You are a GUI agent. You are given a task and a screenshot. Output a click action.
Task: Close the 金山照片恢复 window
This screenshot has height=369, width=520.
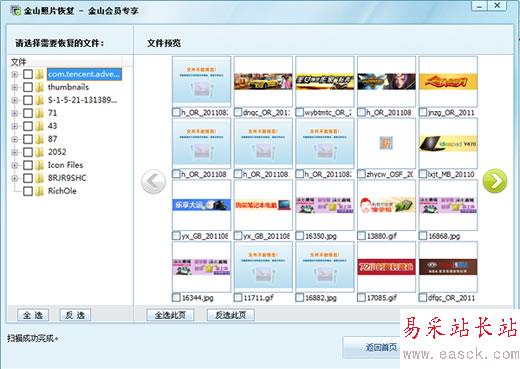click(x=497, y=5)
